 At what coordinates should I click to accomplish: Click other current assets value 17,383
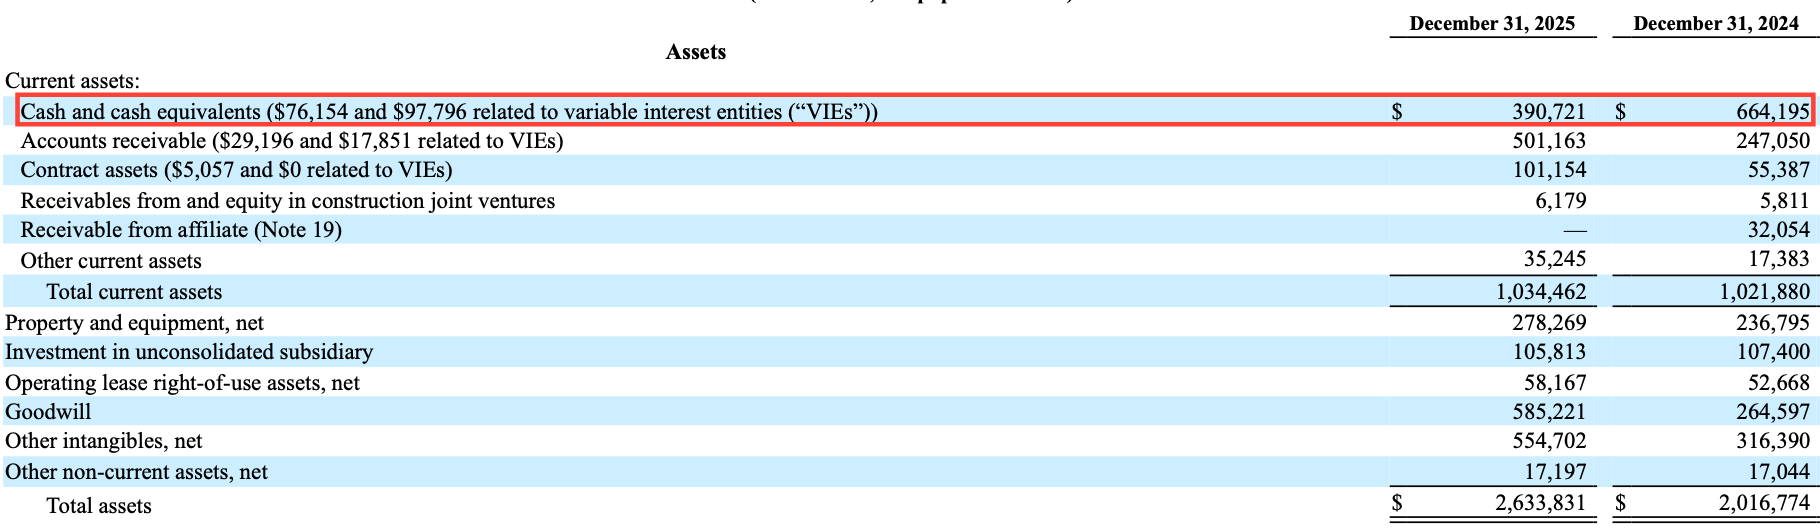point(1779,260)
